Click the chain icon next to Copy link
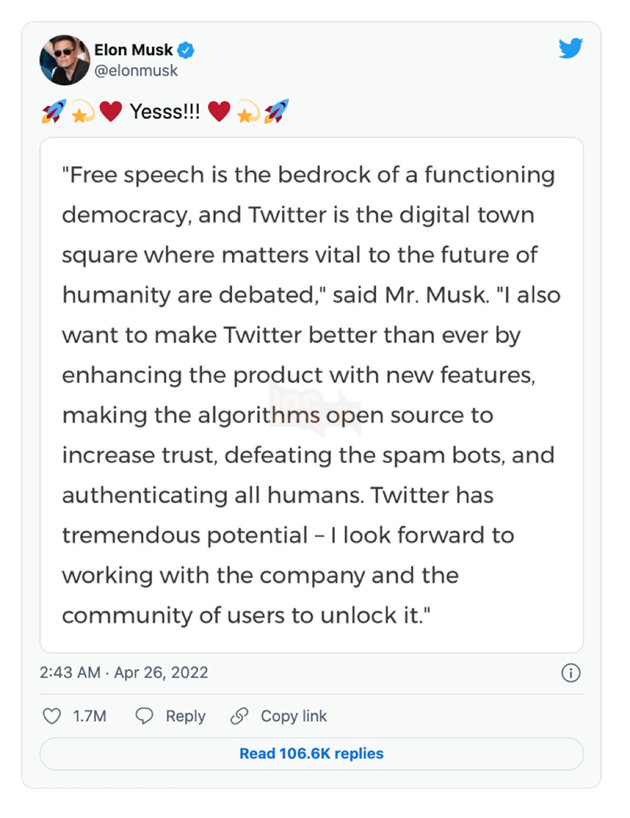Image resolution: width=630 pixels, height=818 pixels. 238,716
